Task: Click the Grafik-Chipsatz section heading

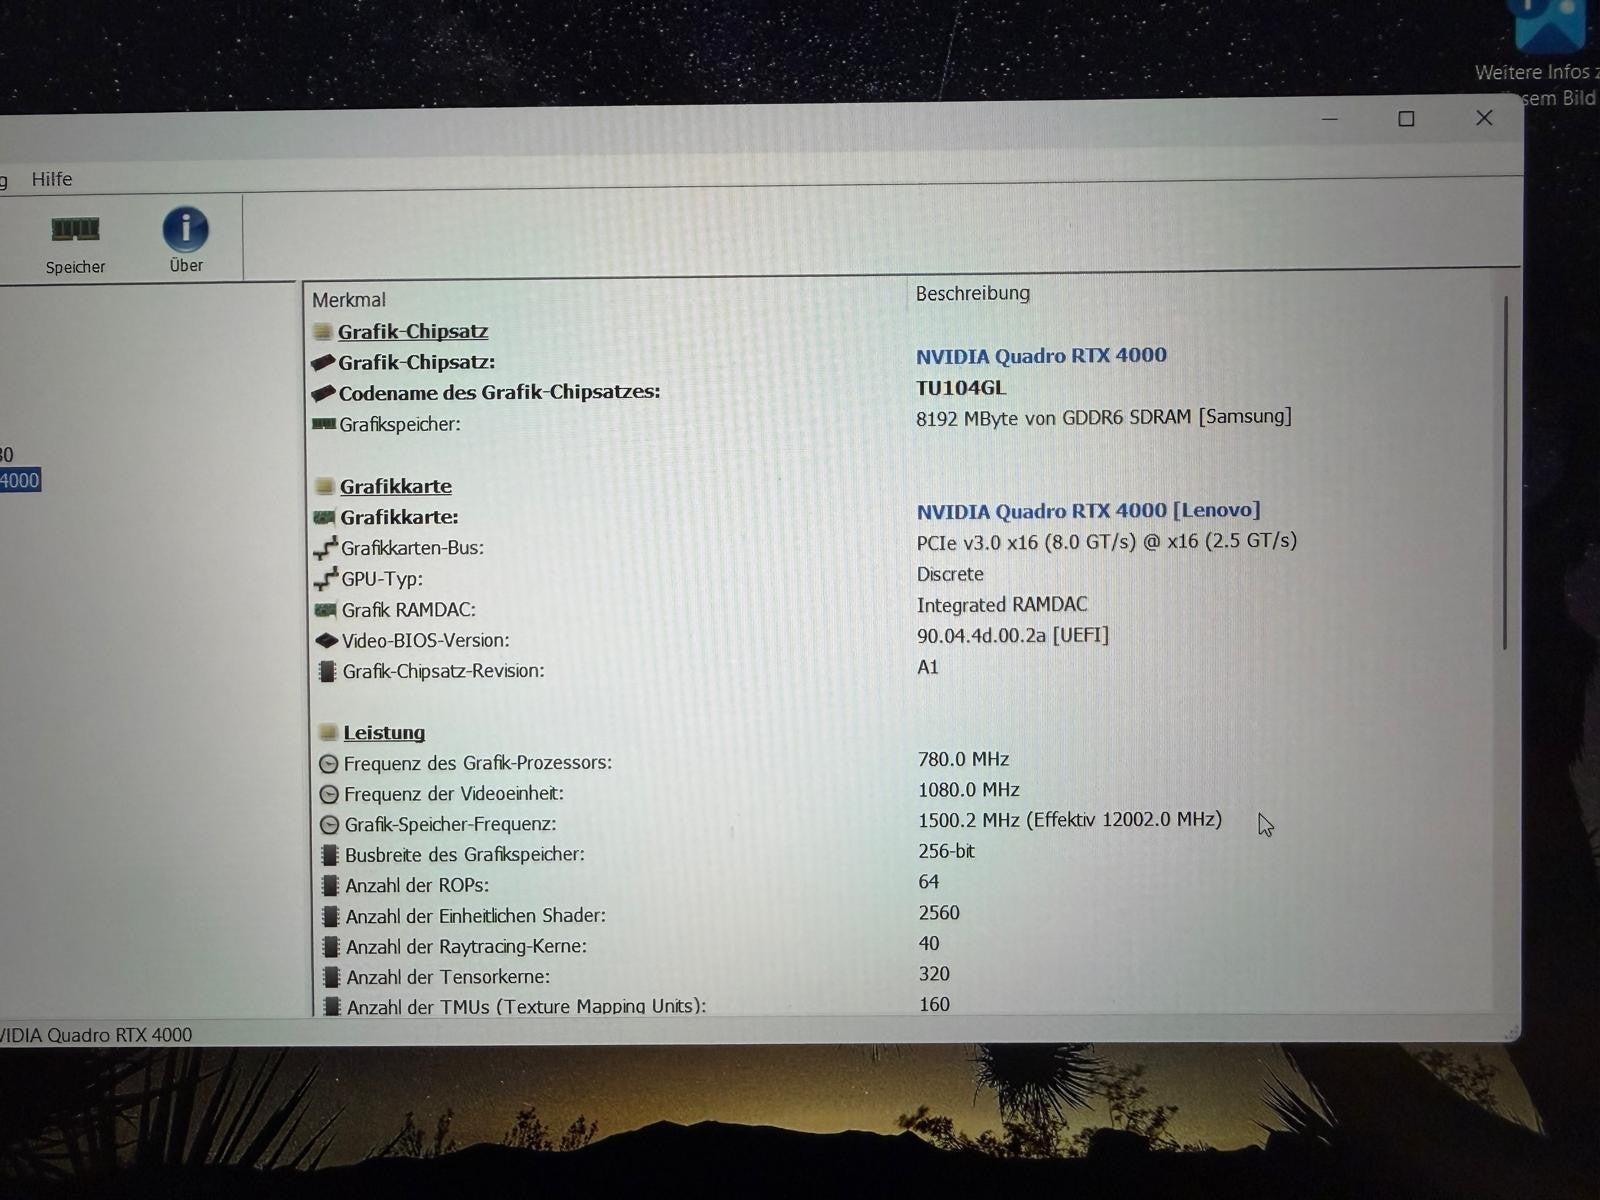Action: click(x=413, y=331)
